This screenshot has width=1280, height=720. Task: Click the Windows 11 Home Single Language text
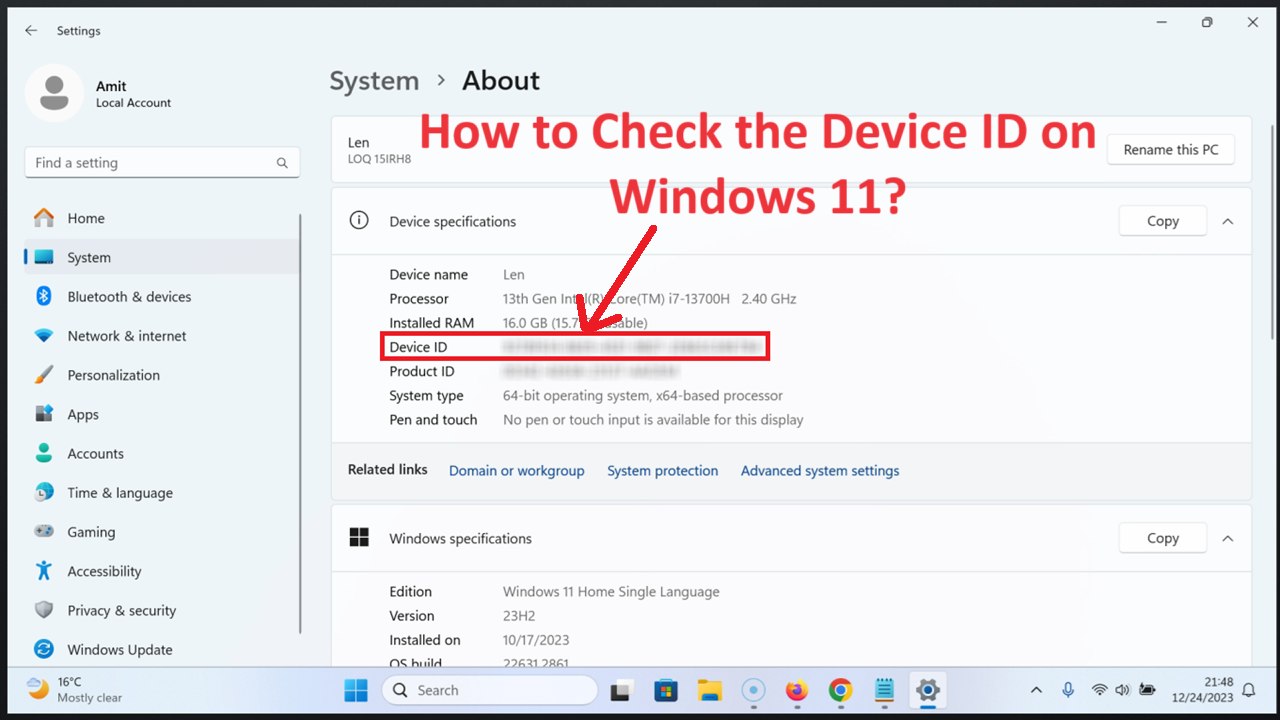pos(611,591)
